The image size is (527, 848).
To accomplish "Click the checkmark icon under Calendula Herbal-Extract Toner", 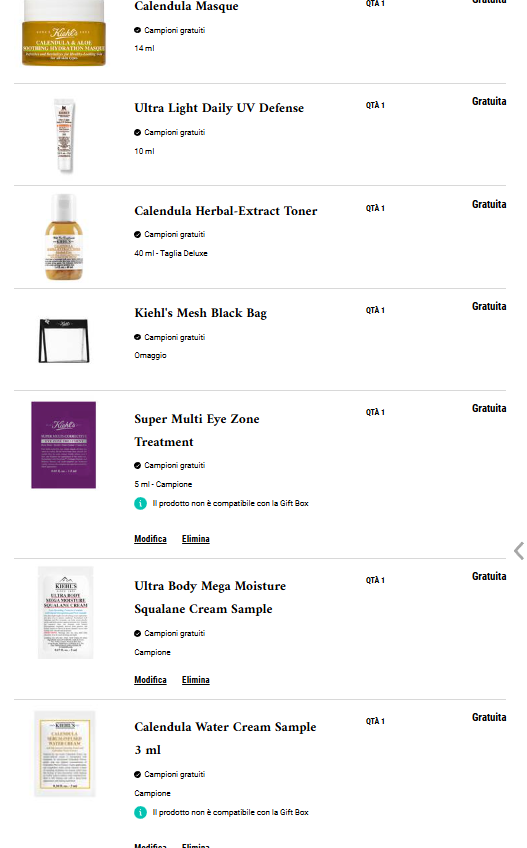I will coord(137,235).
